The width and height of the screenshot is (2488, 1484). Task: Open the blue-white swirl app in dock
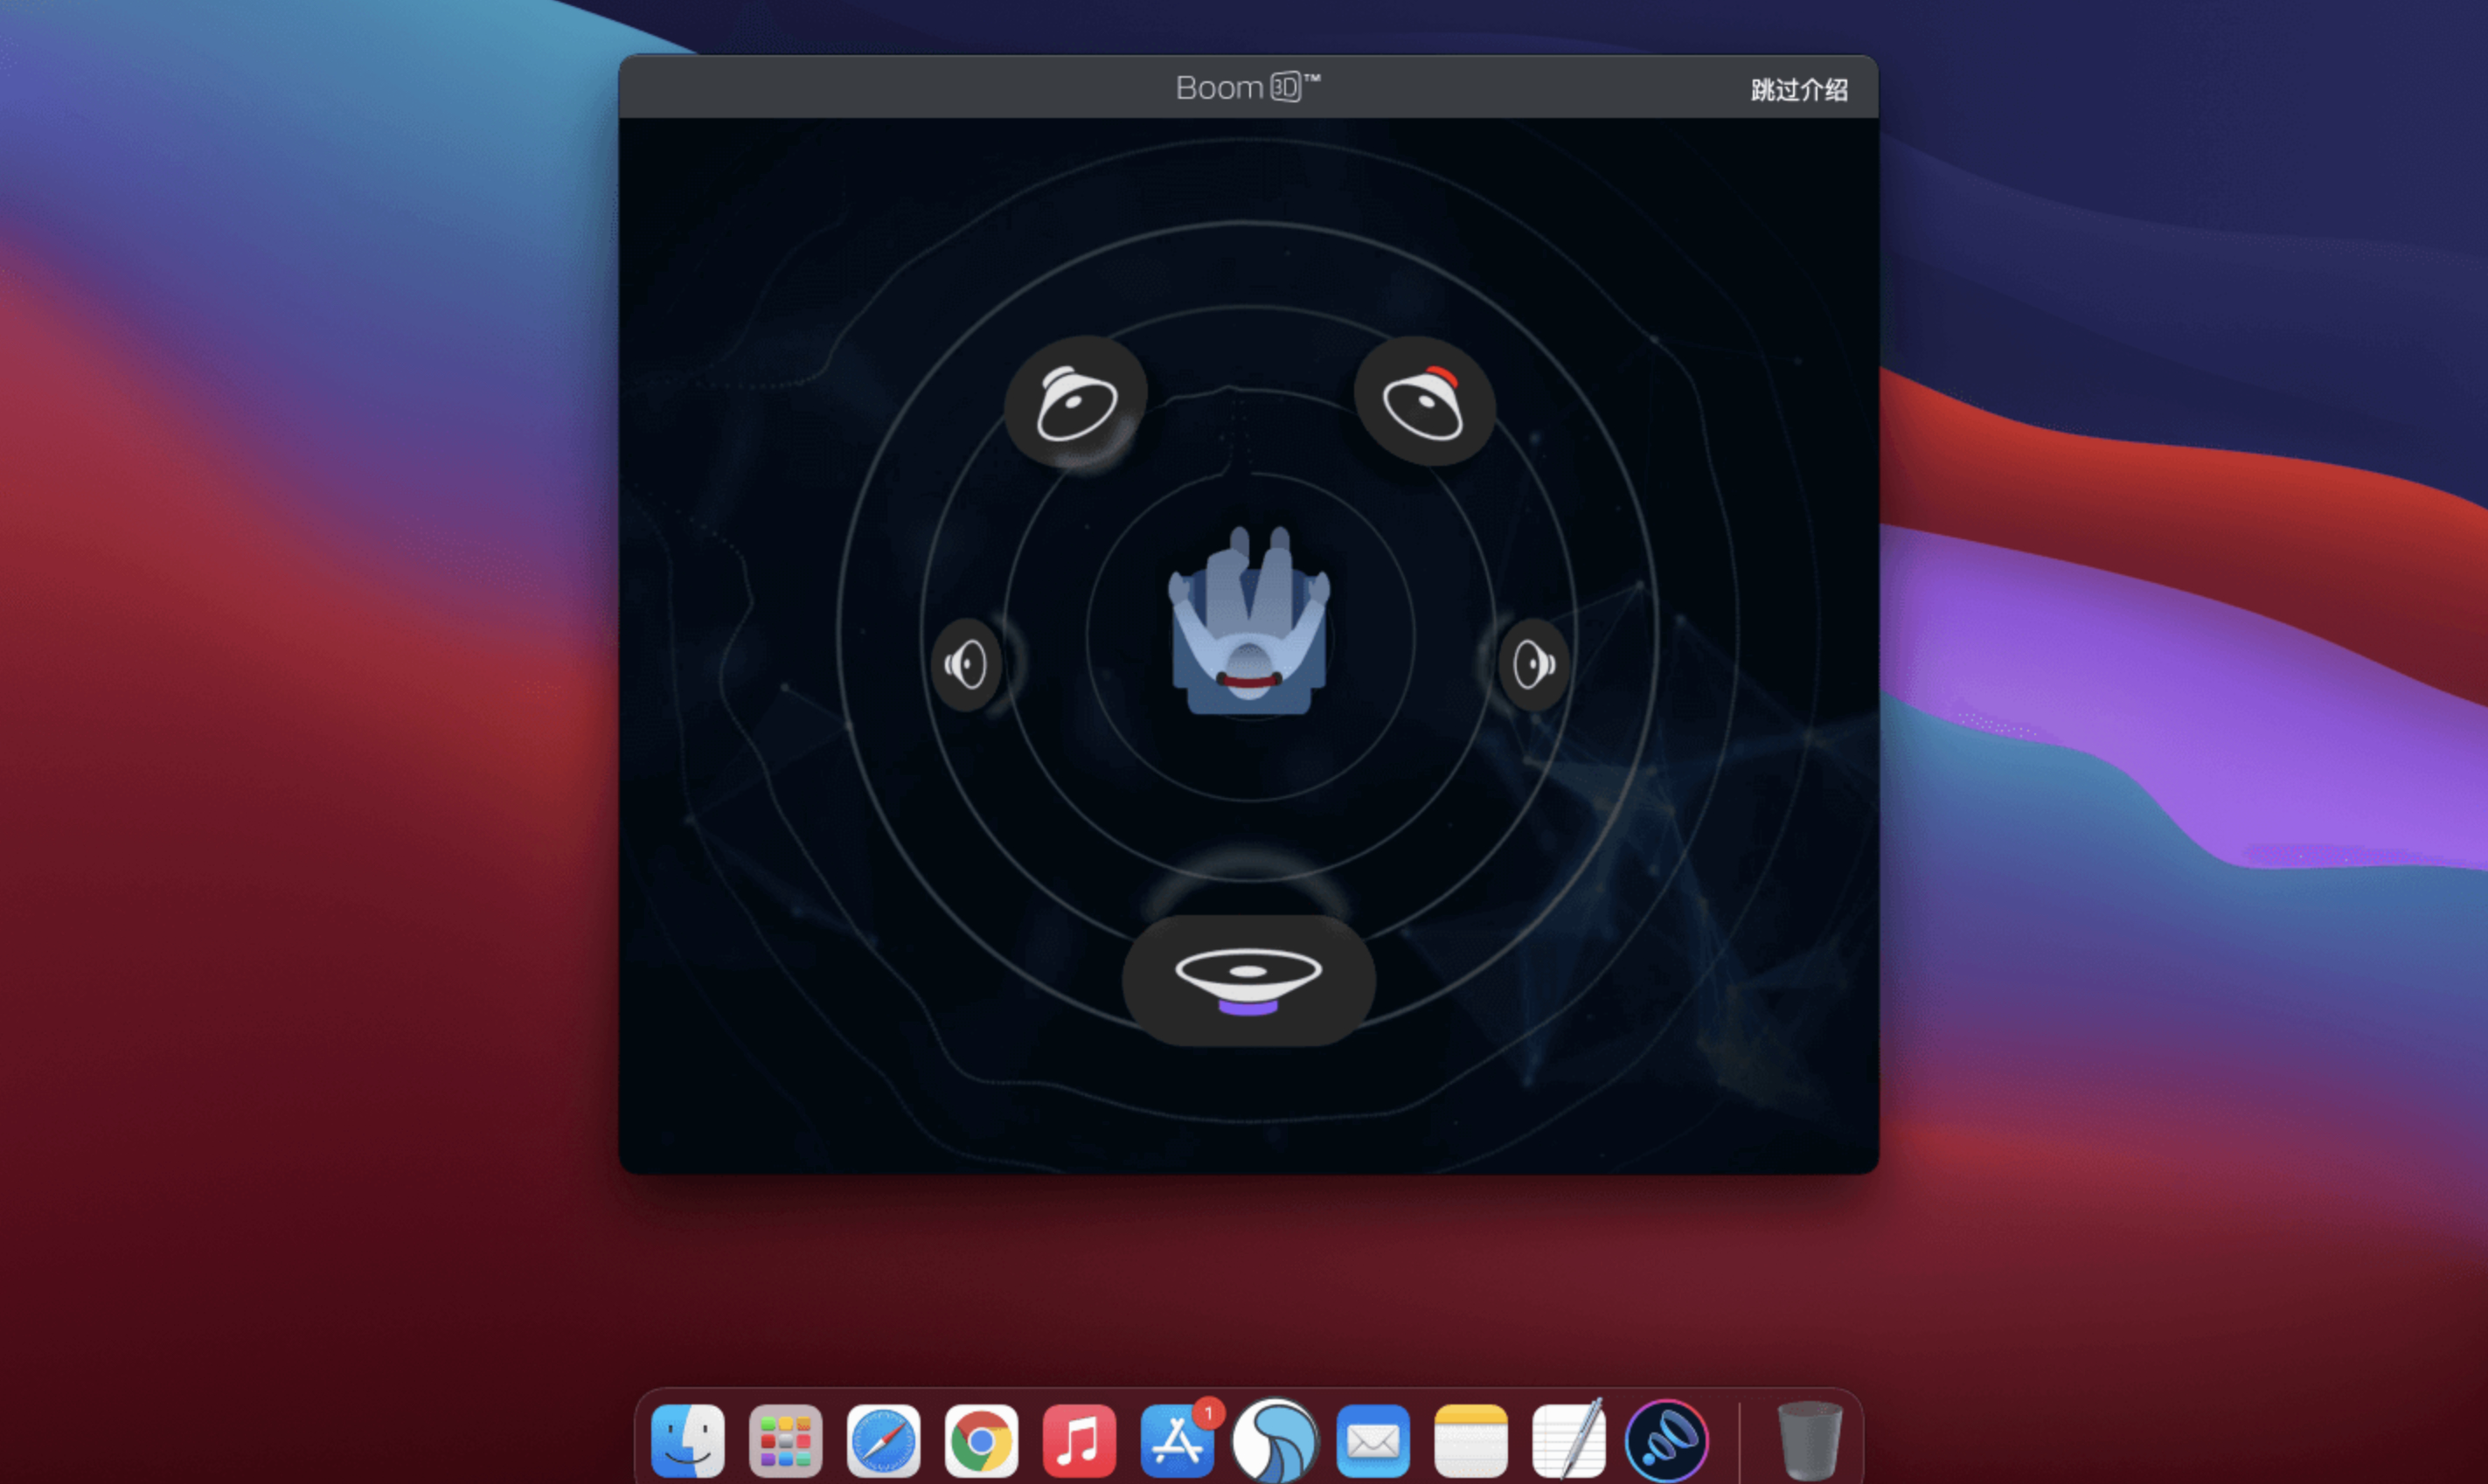pyautogui.click(x=1275, y=1440)
